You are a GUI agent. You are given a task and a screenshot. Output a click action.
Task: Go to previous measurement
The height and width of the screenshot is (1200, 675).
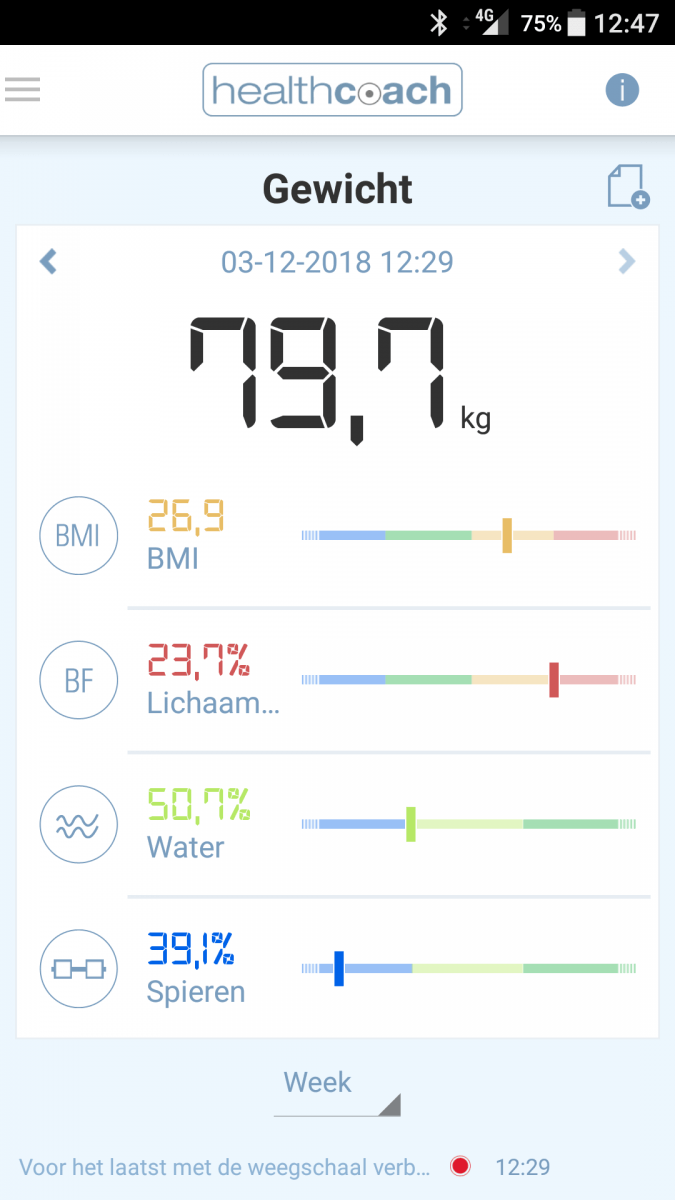coord(48,262)
